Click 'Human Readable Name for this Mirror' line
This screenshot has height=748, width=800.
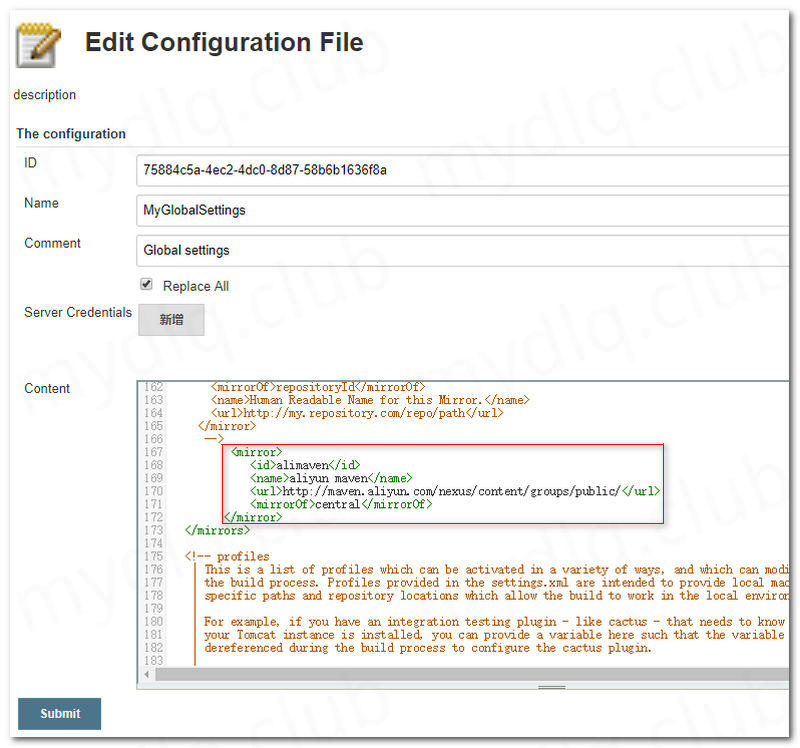(x=370, y=400)
